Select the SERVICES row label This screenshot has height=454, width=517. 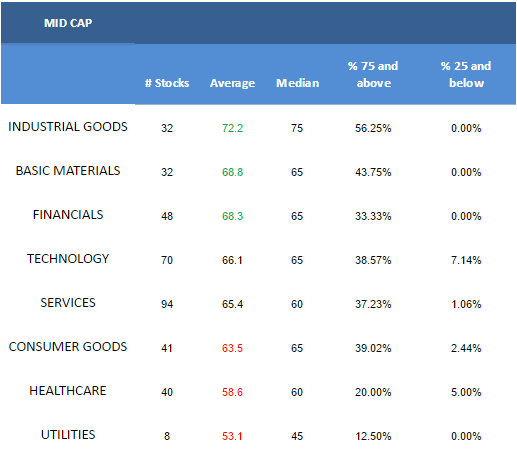[x=68, y=303]
